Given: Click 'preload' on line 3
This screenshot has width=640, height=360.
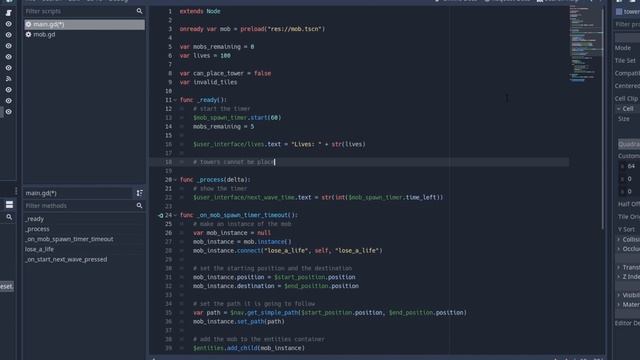Looking at the screenshot, I should (x=252, y=29).
